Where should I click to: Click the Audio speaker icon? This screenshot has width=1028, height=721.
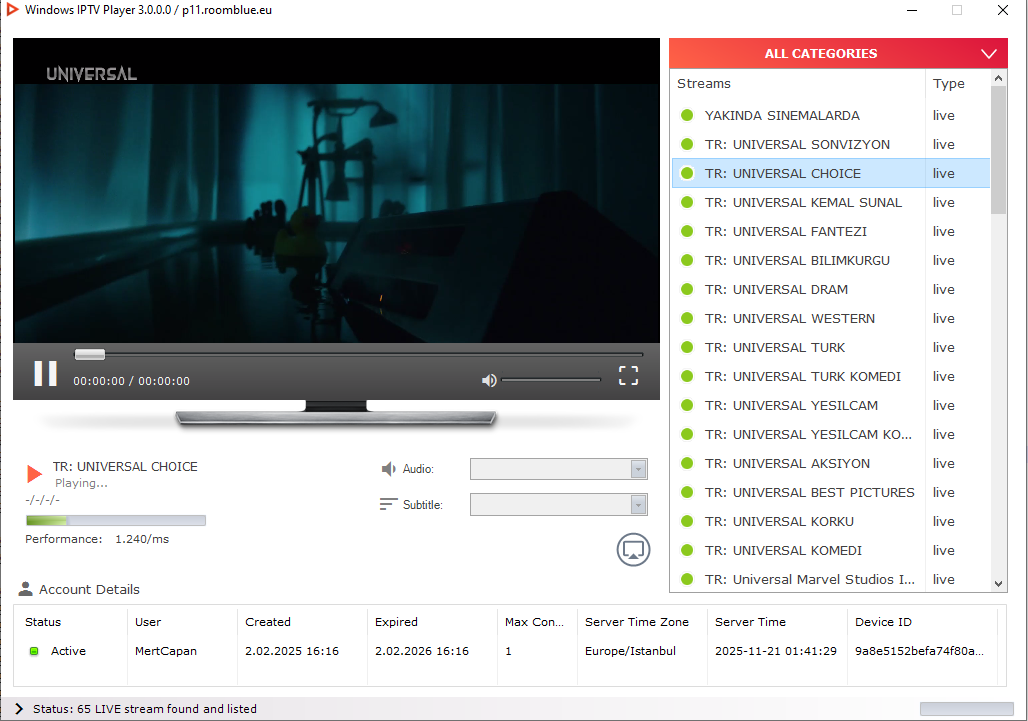coord(389,469)
